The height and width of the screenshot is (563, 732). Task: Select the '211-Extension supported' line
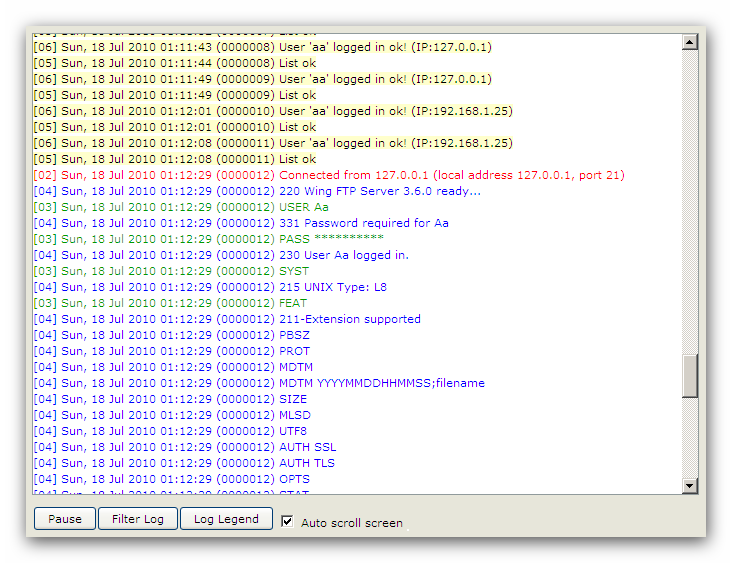pos(227,319)
